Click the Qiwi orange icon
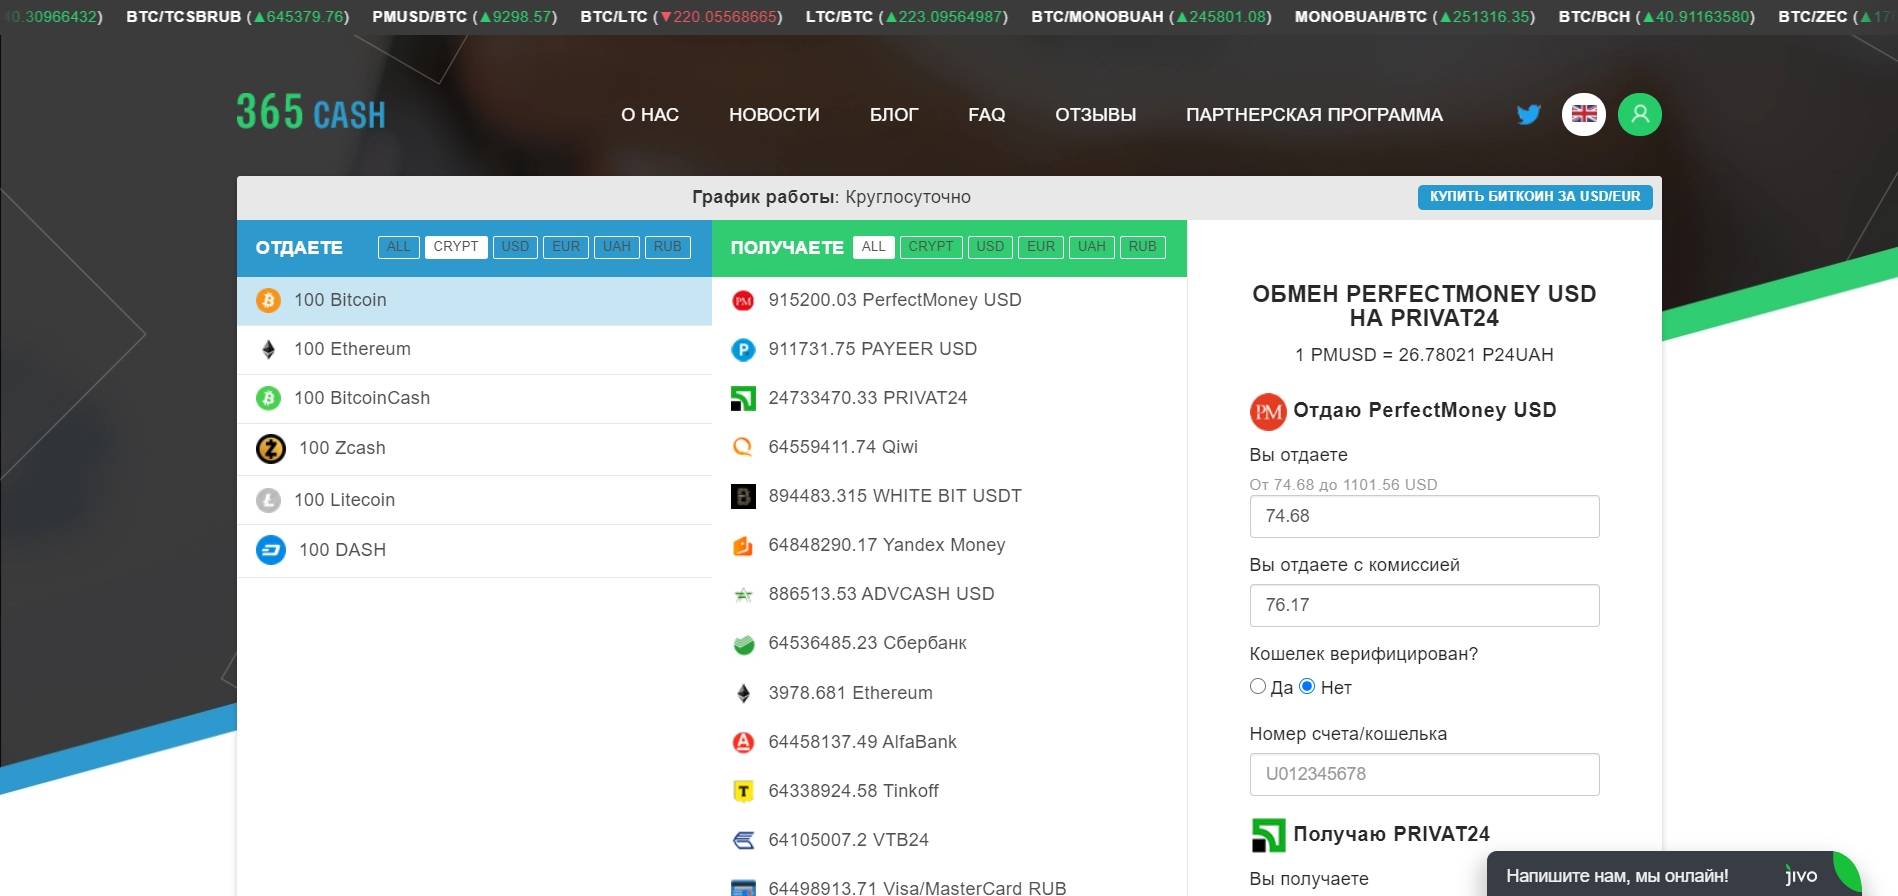Image resolution: width=1898 pixels, height=896 pixels. pos(743,447)
